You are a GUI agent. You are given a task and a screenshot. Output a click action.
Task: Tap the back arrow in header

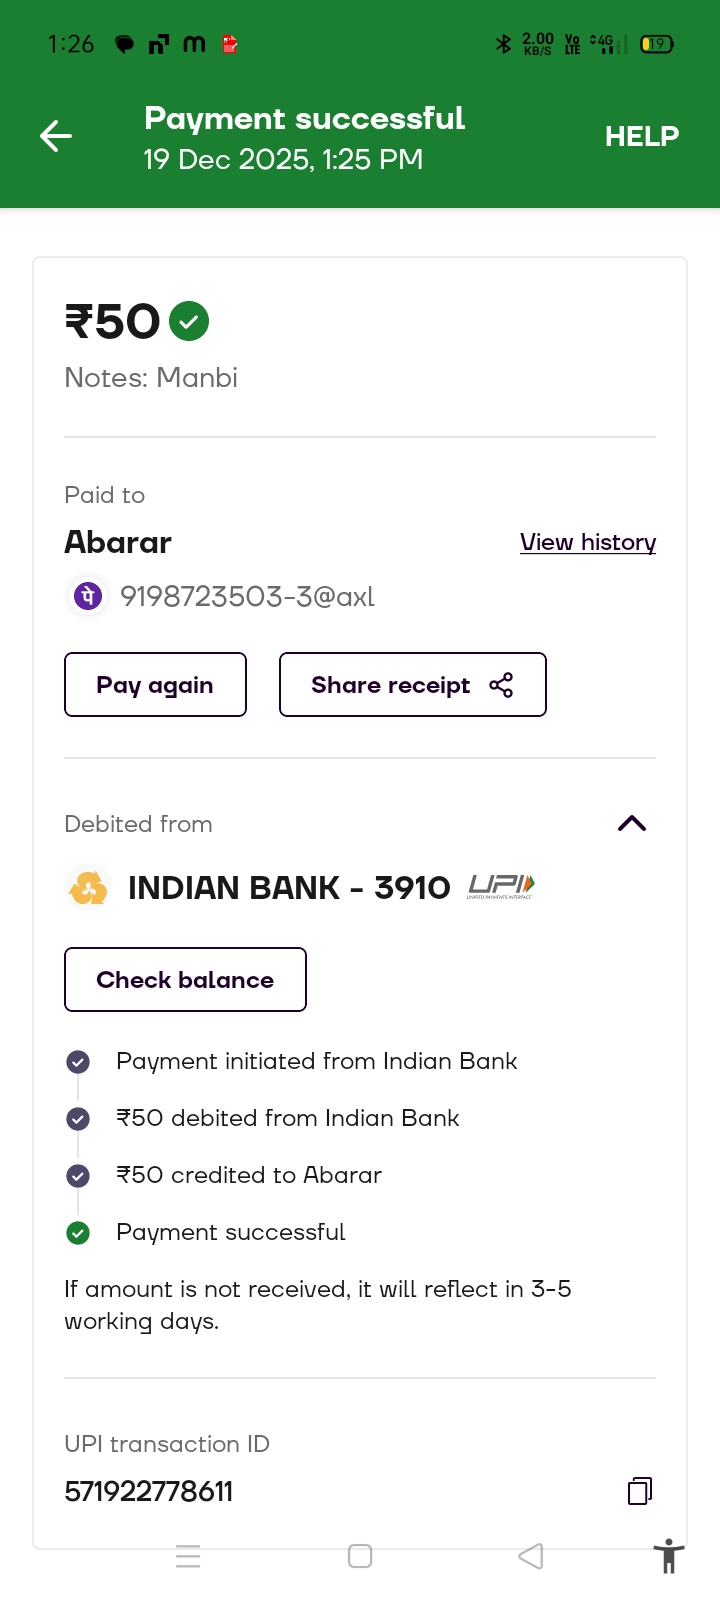coord(56,136)
